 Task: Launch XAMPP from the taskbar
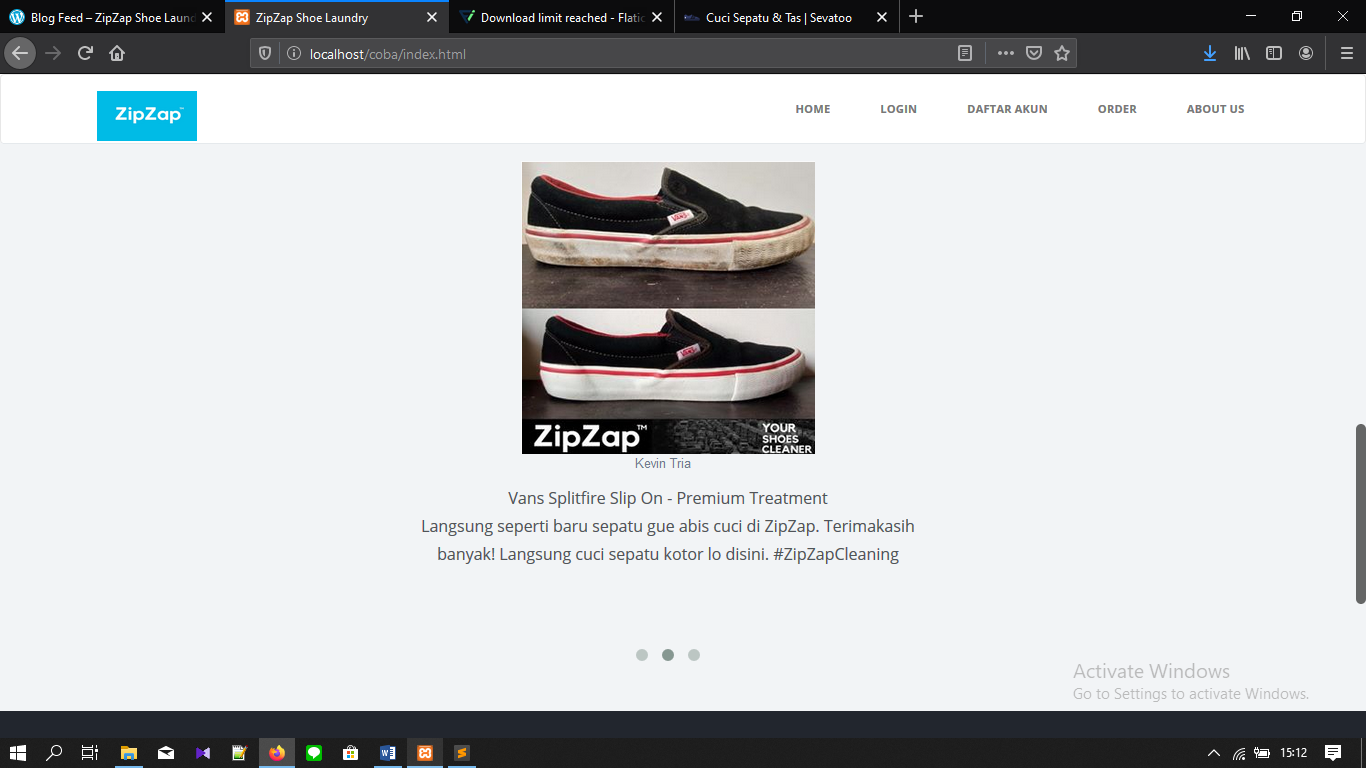tap(424, 753)
